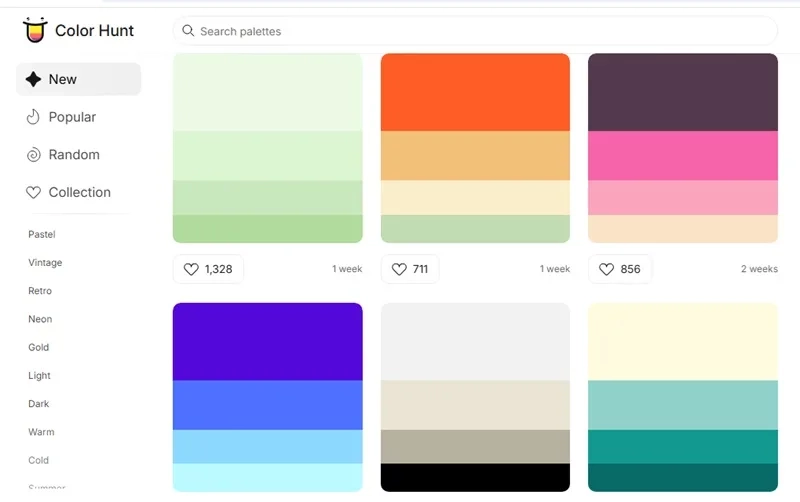Open the Retro palettes link
This screenshot has width=800, height=502.
tap(40, 291)
